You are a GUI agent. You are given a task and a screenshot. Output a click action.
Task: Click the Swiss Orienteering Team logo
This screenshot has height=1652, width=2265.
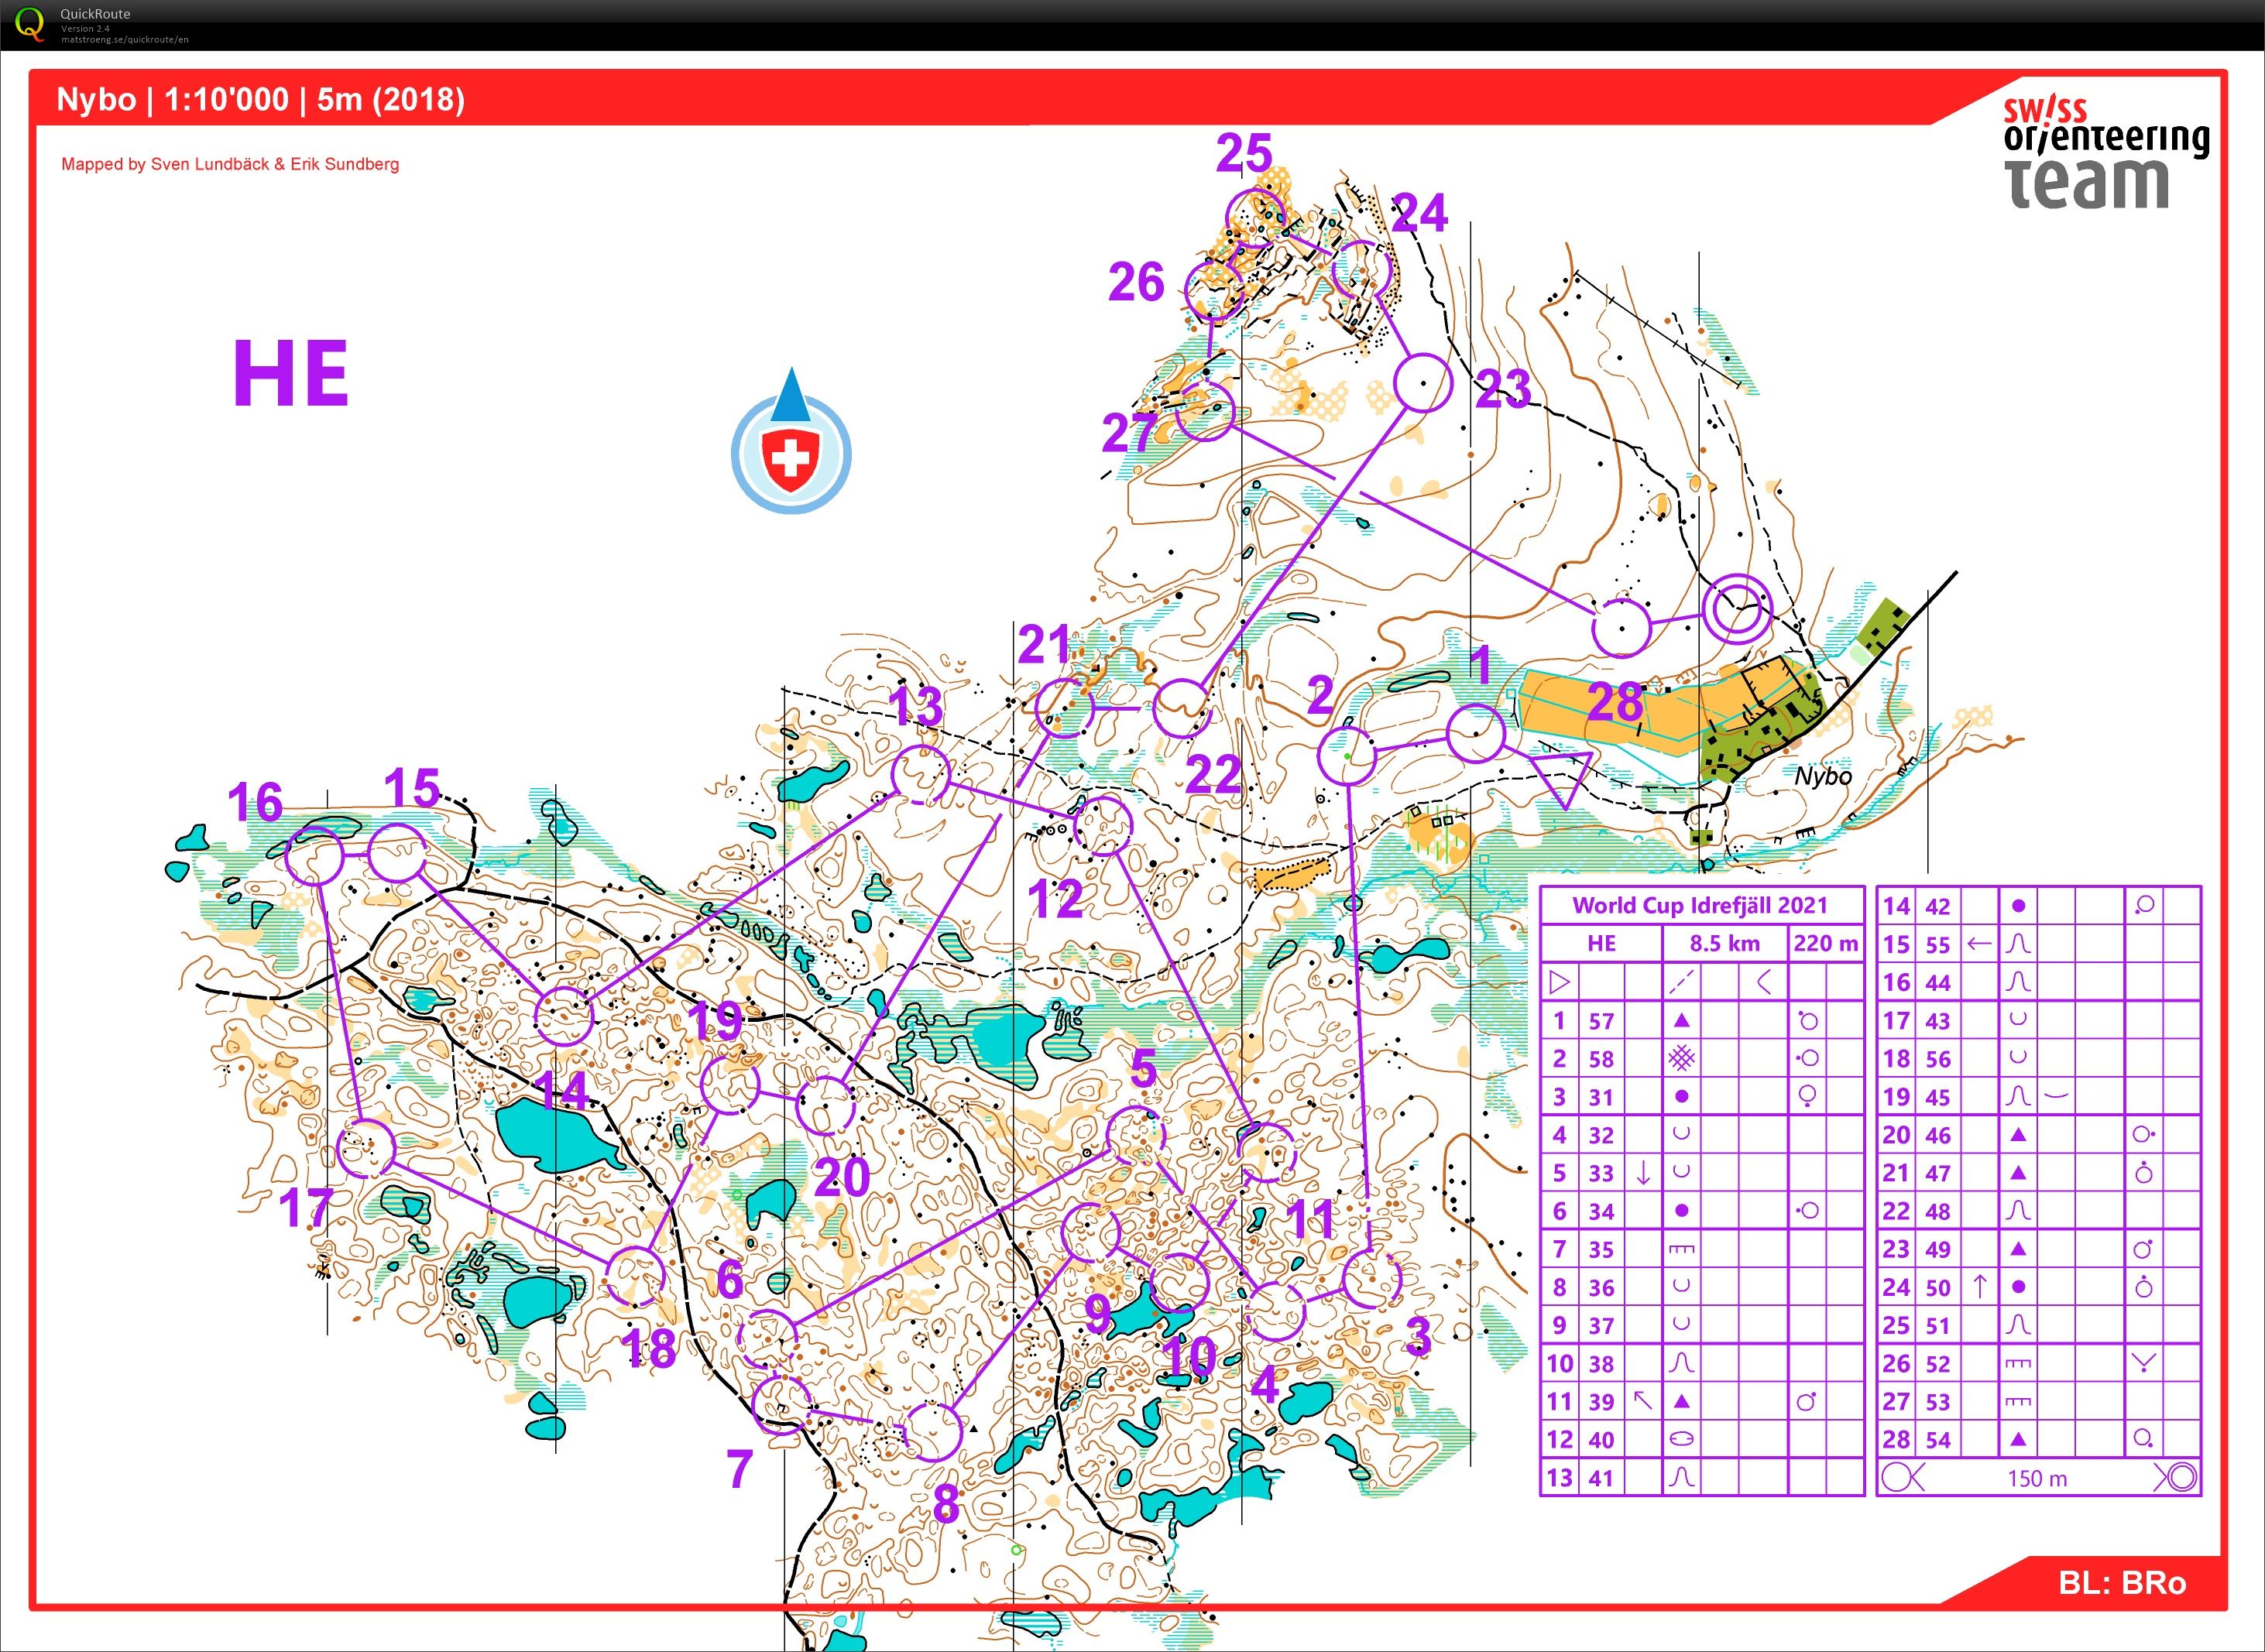click(2105, 152)
